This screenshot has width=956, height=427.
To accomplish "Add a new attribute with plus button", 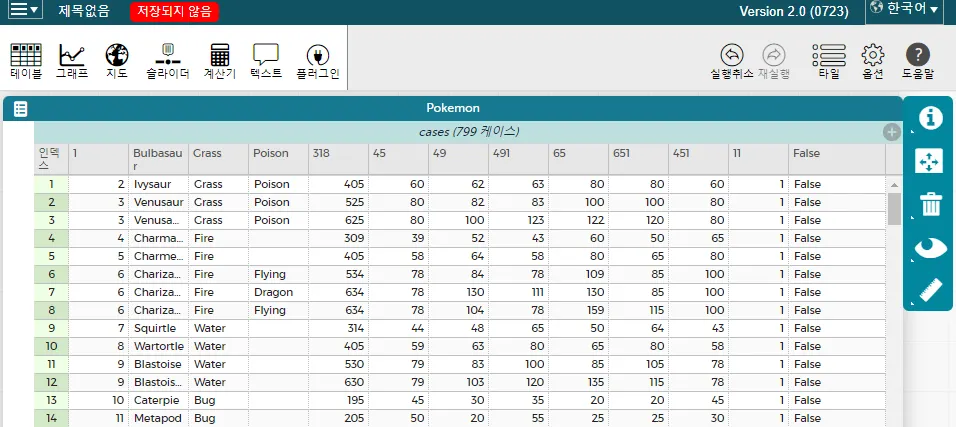I will point(892,132).
